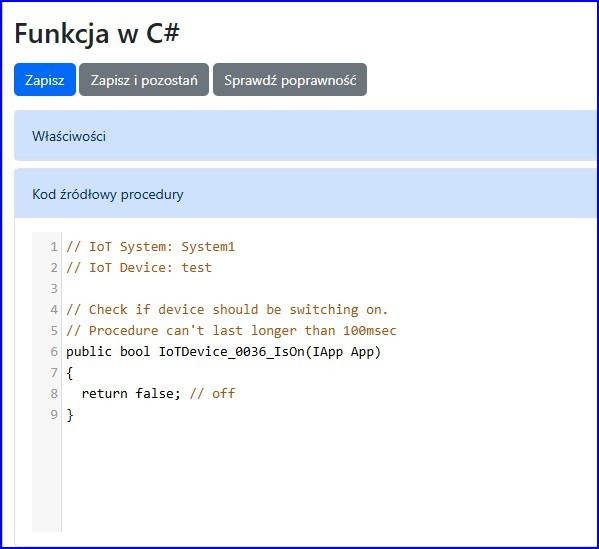Click the 'return false;' statement
Screen dimensions: 599x549
tap(131, 394)
